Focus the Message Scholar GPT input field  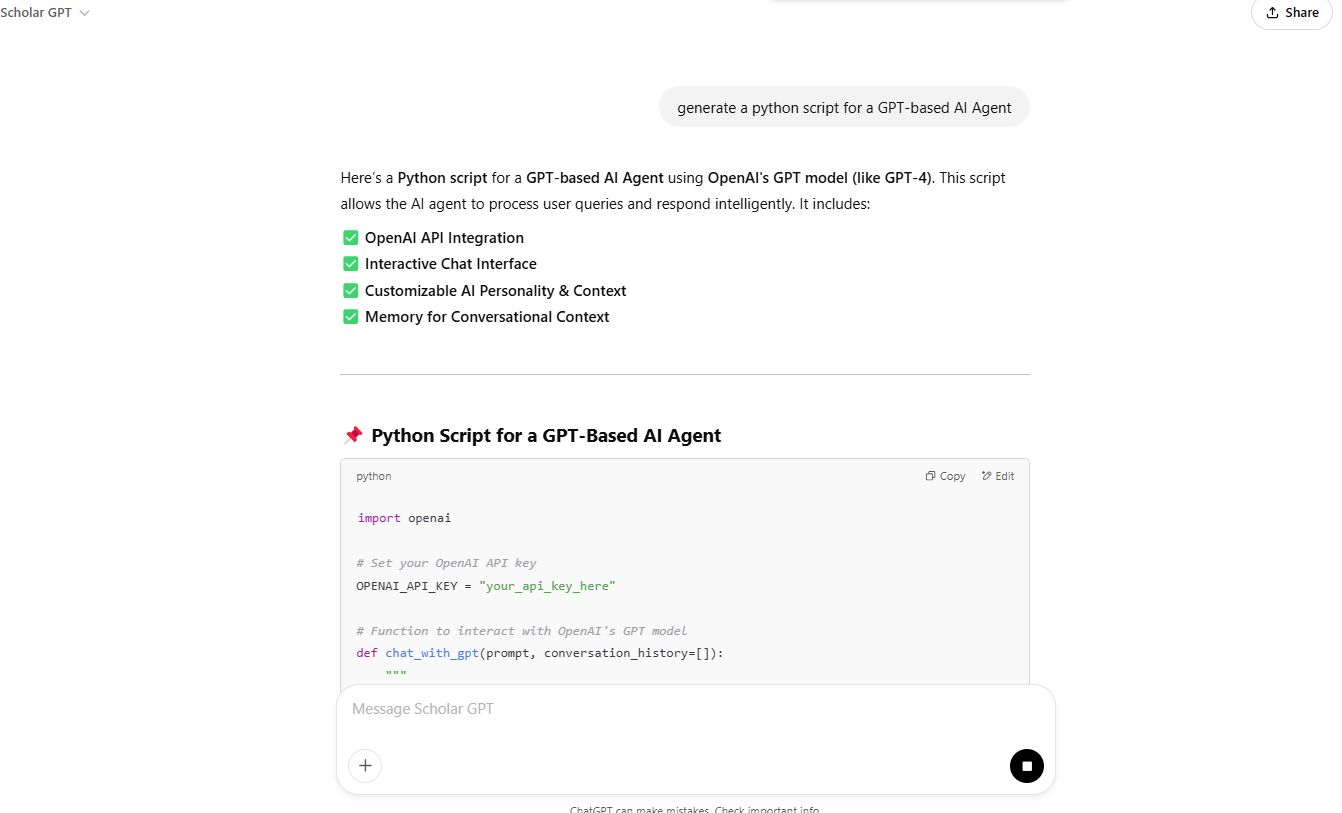(695, 709)
